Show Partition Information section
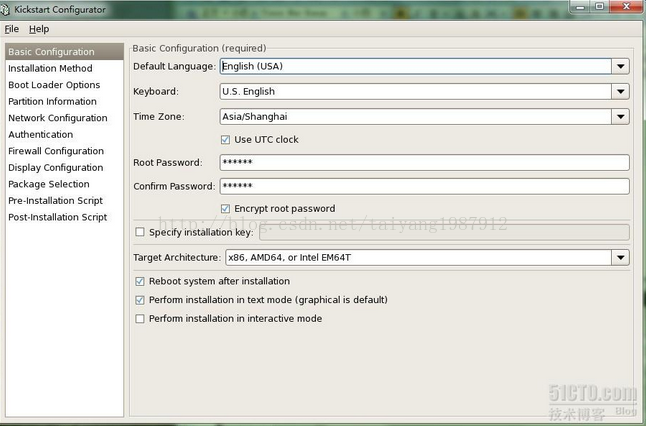 coord(65,101)
